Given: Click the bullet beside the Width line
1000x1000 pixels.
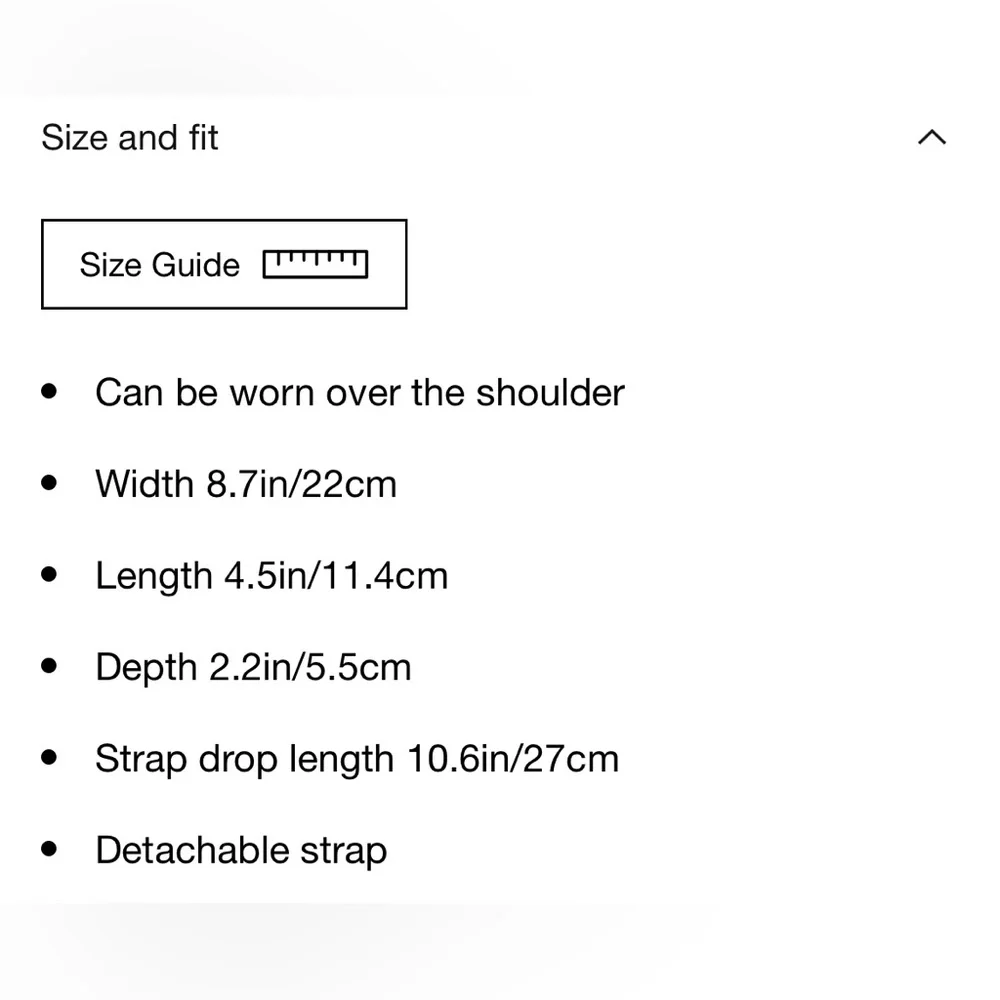Looking at the screenshot, I should coord(50,483).
